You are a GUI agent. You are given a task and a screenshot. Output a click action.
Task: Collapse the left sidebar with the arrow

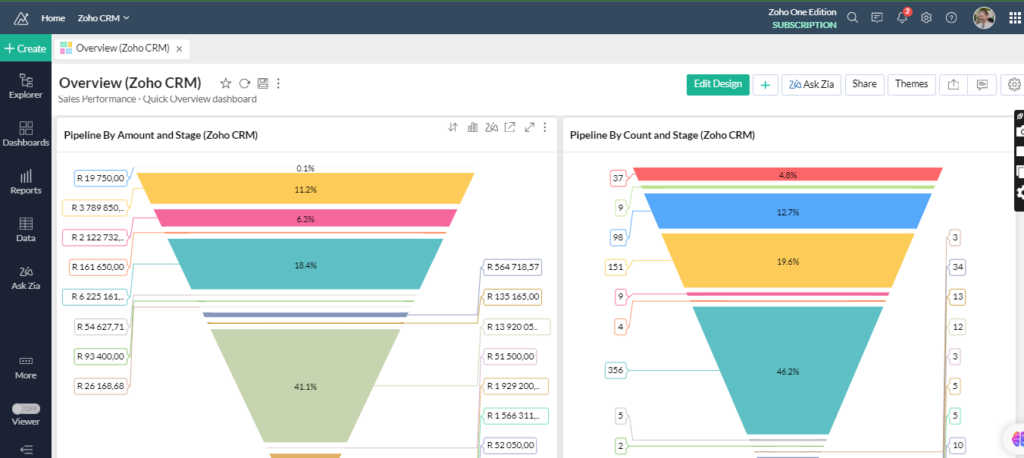[x=25, y=450]
